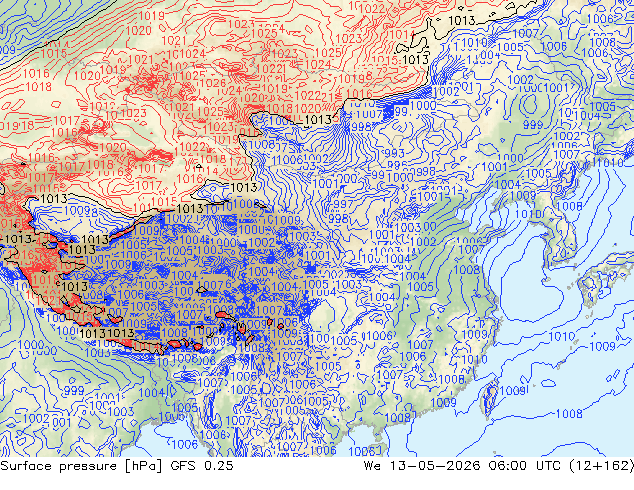Click the 1006 label at the top right corner
634x490 pixels.
coord(600,19)
